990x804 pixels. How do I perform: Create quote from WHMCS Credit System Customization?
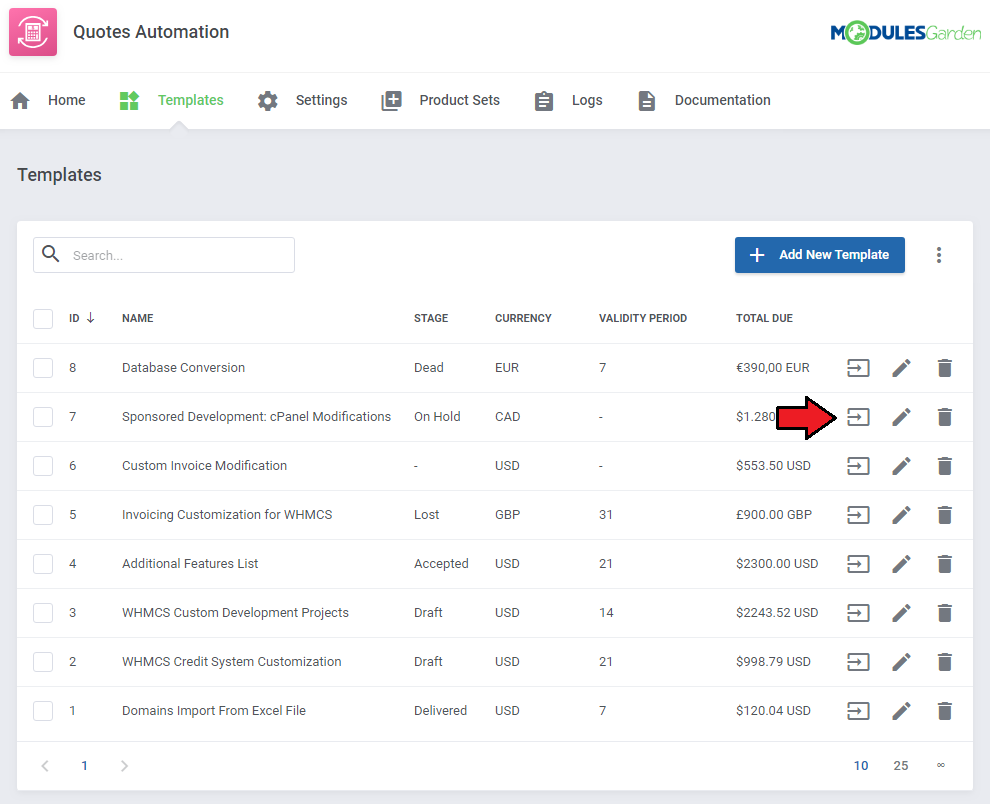[858, 662]
